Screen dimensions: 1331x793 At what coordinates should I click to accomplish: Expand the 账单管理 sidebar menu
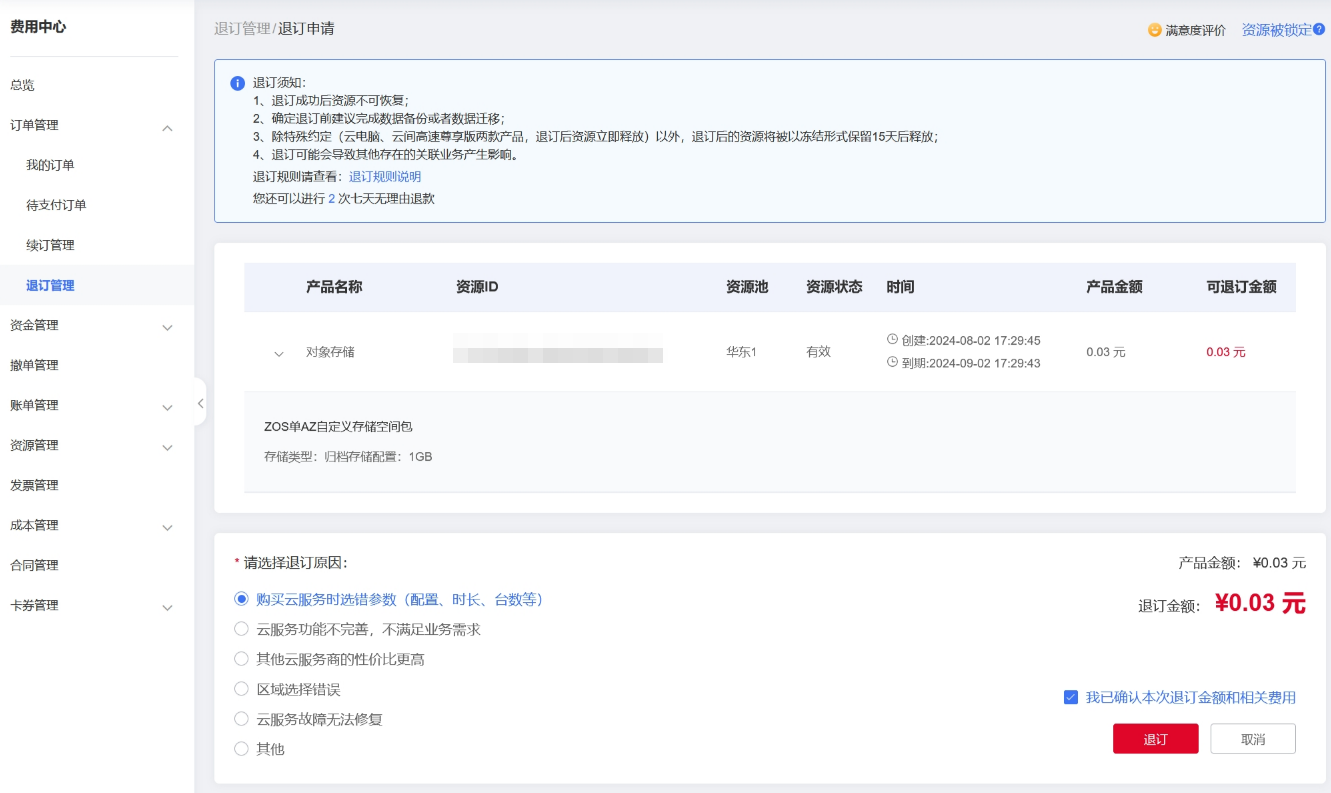[167, 407]
